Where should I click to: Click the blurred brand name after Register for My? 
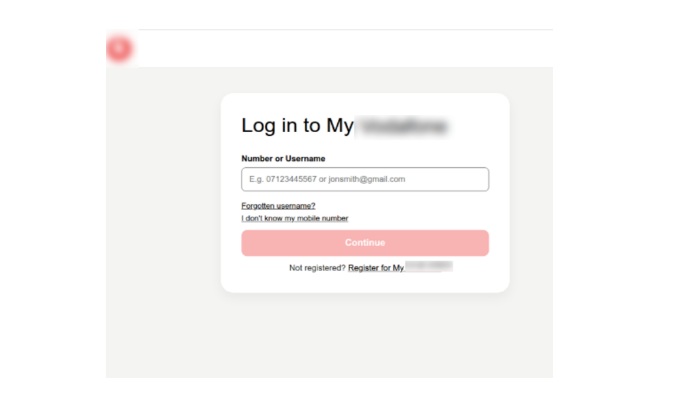428,266
